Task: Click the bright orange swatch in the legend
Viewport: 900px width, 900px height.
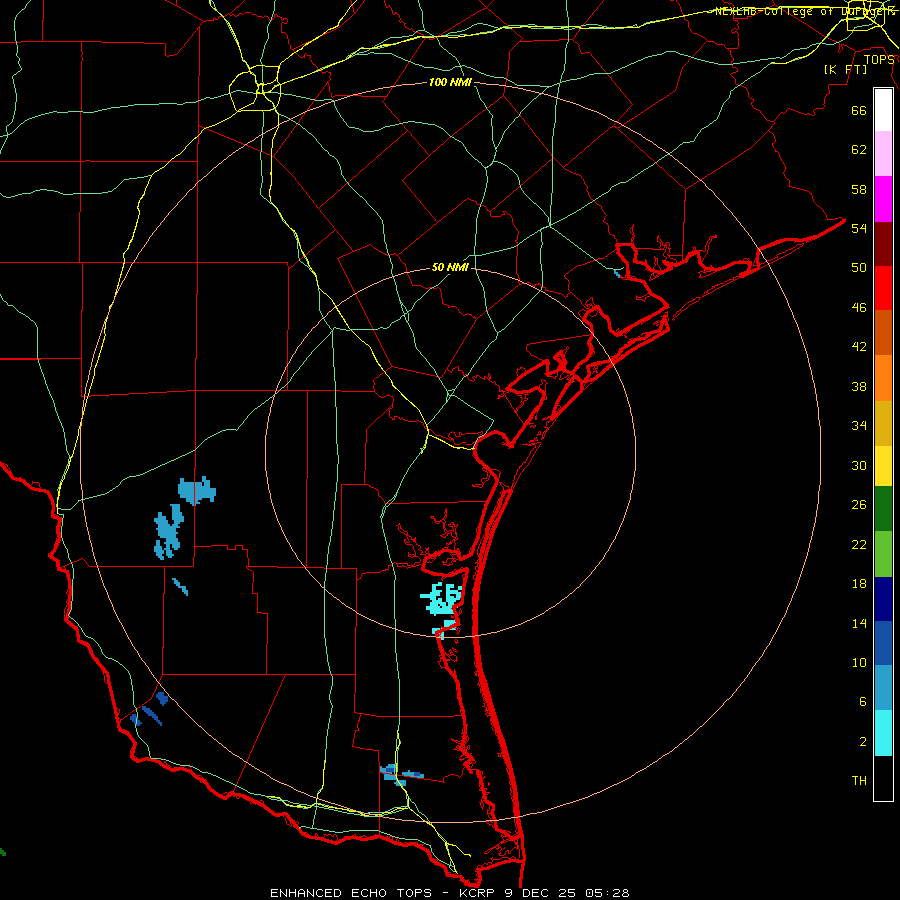Action: (x=883, y=378)
